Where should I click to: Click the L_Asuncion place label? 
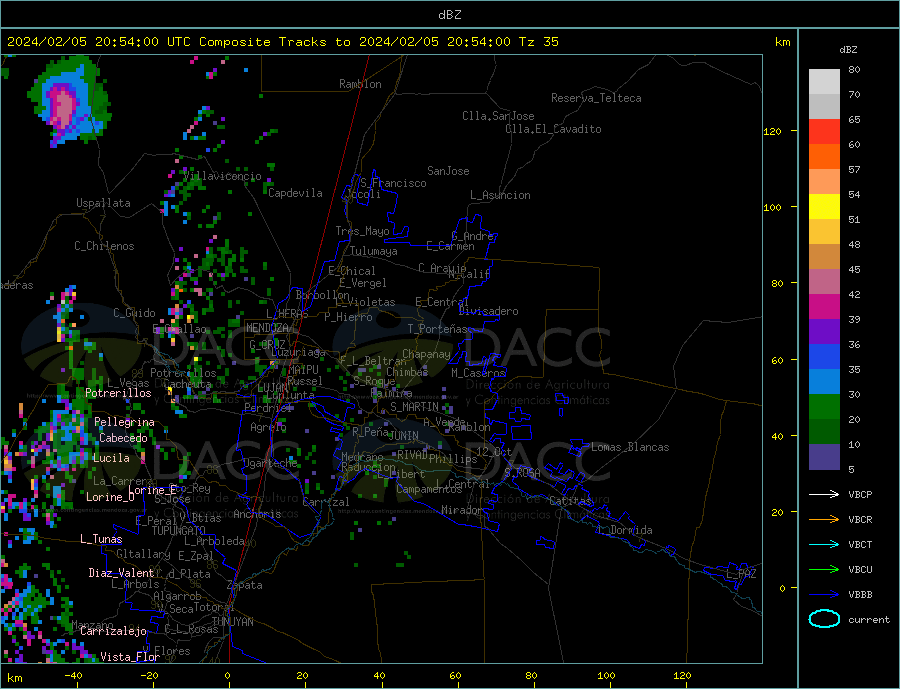coord(500,195)
